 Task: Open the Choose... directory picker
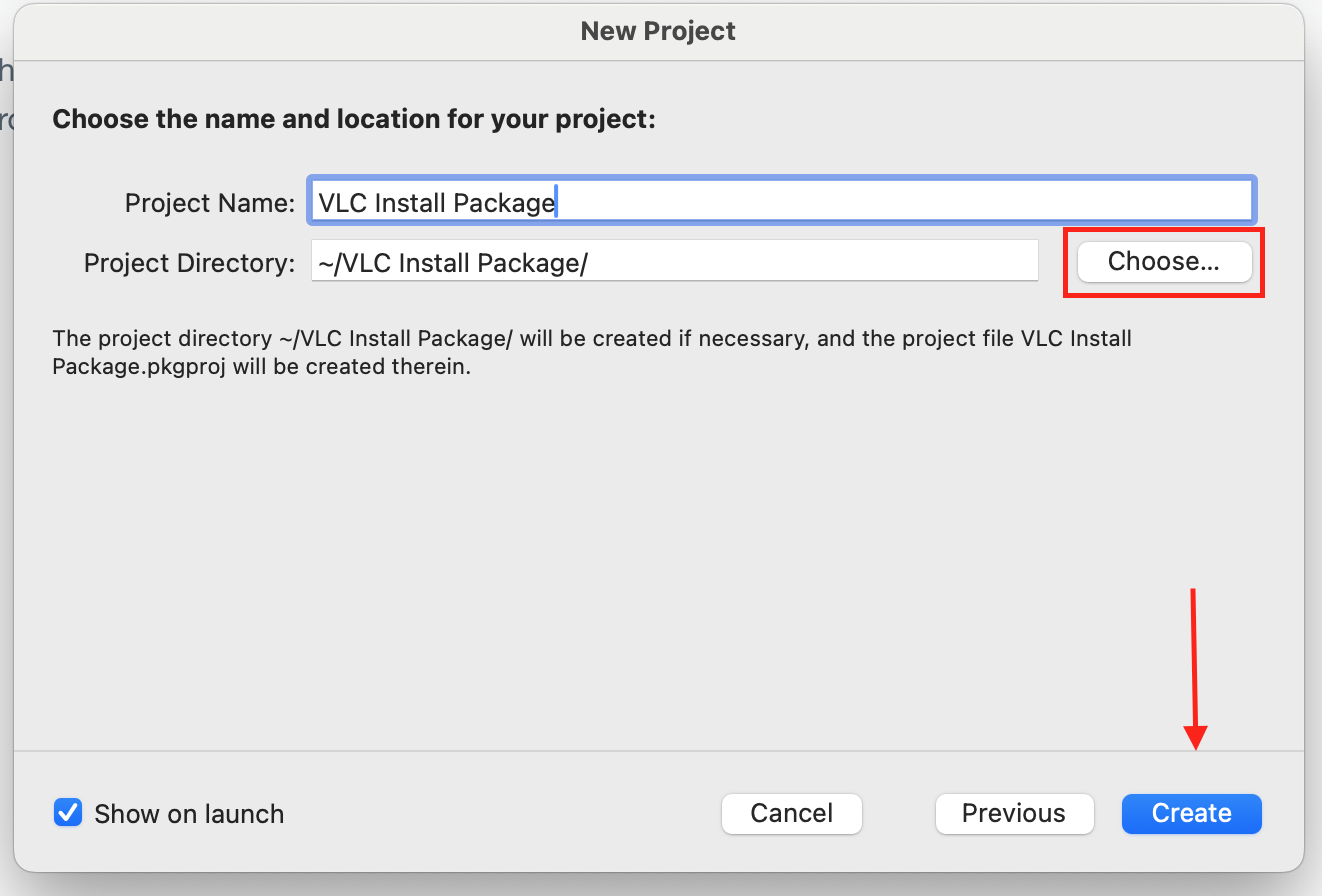point(1164,262)
